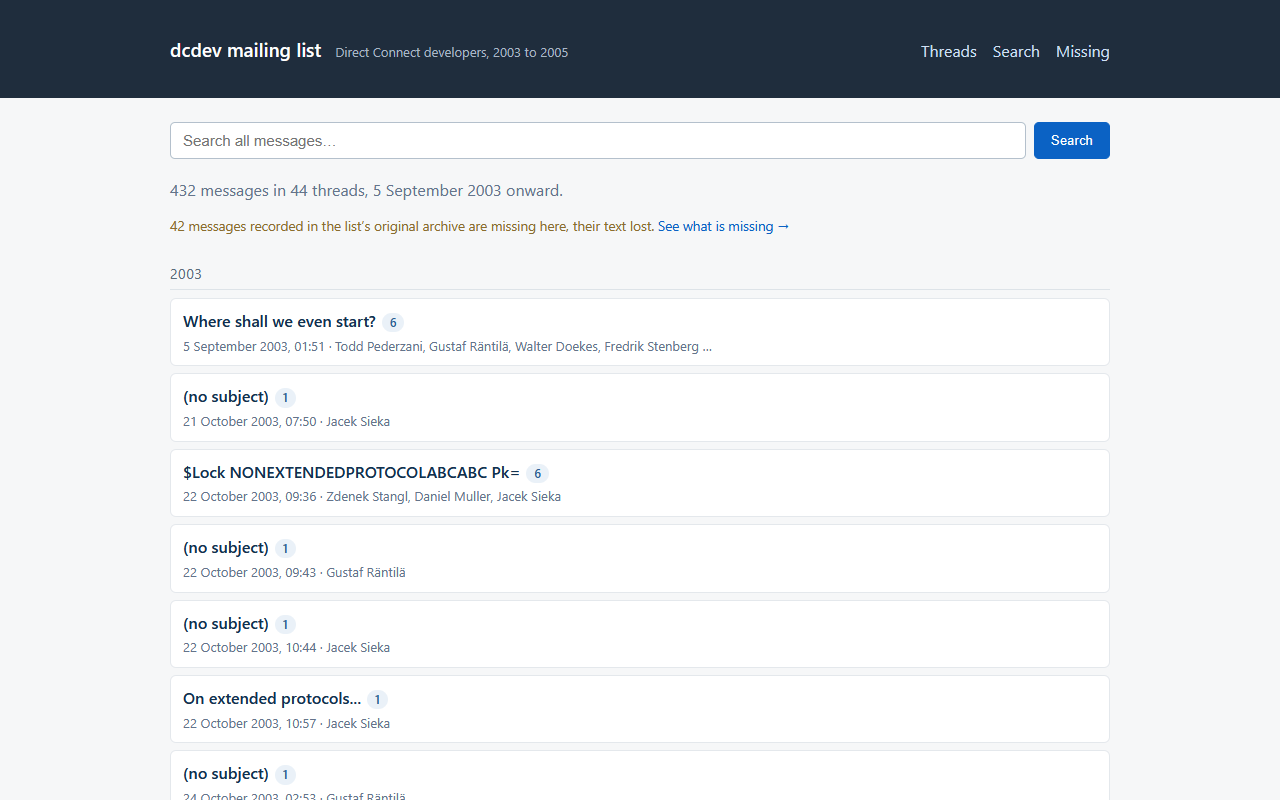Click the dcdev mailing list site title
The width and height of the screenshot is (1280, 800).
246,51
